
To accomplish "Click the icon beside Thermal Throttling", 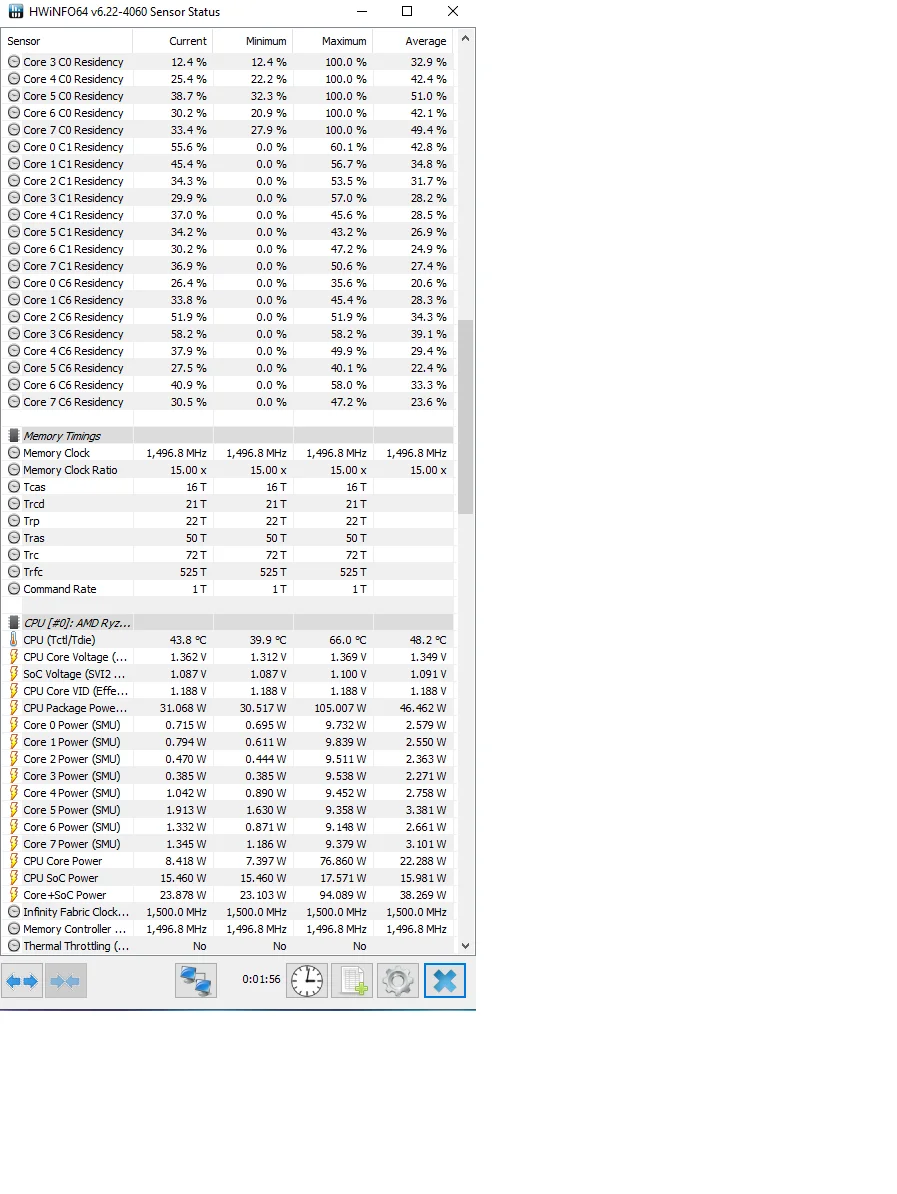I will 14,946.
